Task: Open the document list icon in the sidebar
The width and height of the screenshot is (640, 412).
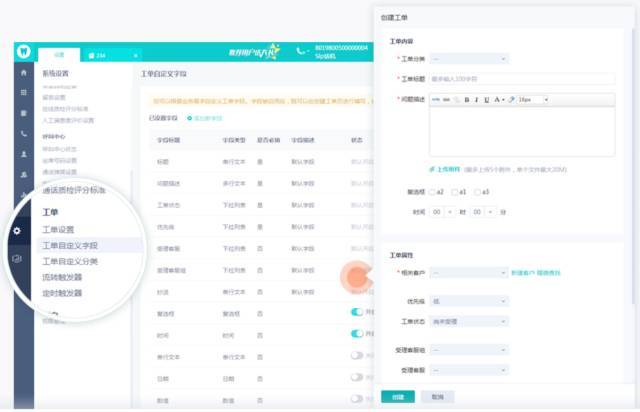Action: tap(24, 113)
